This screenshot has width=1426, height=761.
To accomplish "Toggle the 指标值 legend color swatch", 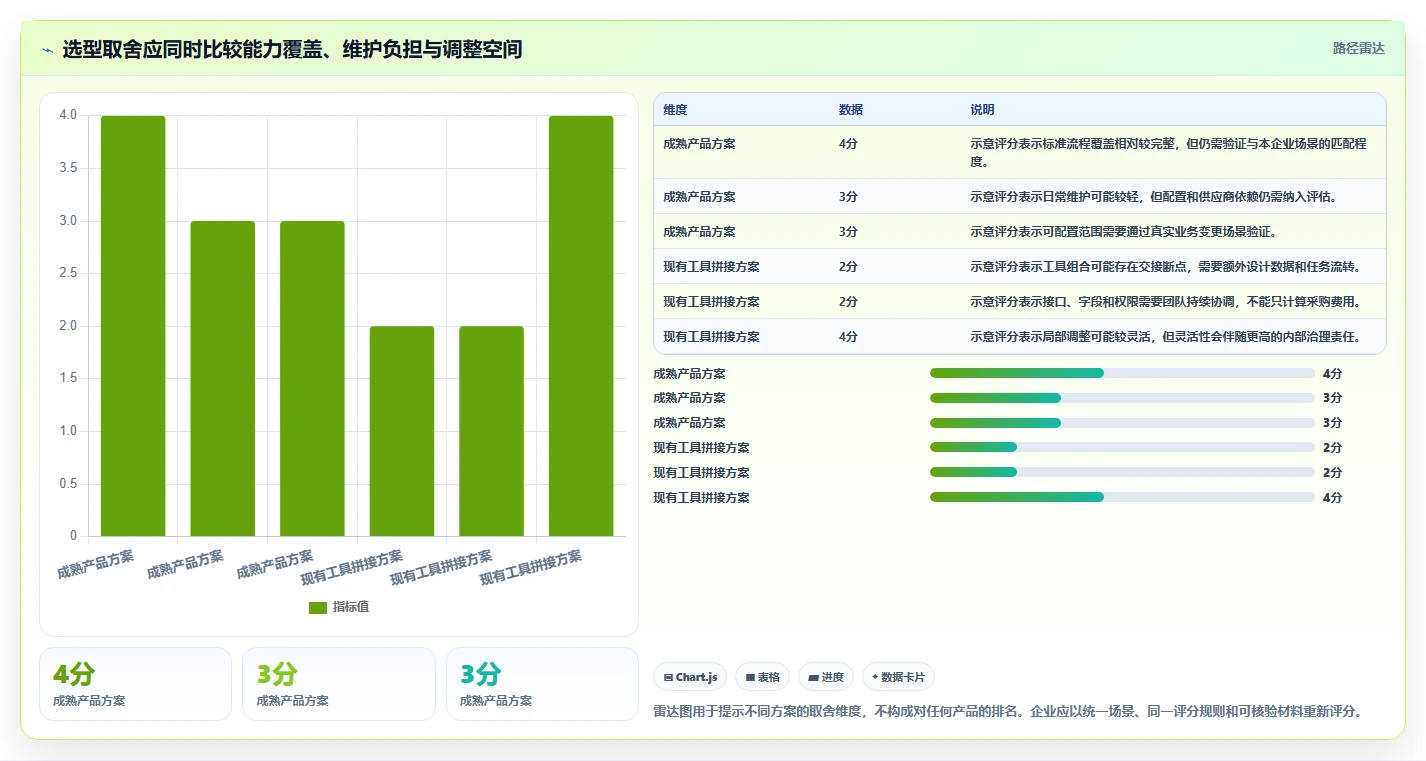I will 318,608.
